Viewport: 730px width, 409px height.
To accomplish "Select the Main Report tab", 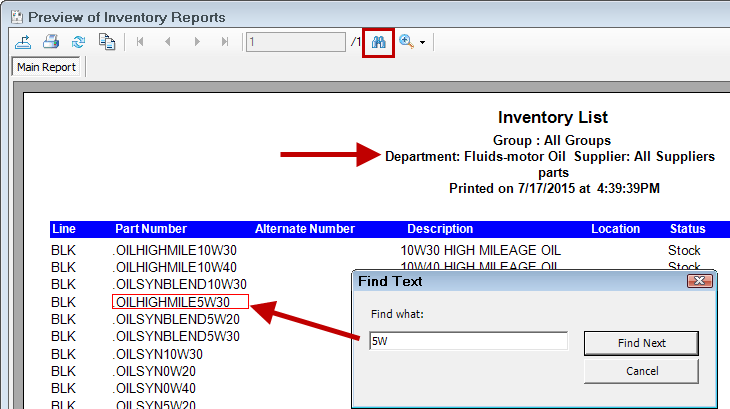I will pos(44,68).
